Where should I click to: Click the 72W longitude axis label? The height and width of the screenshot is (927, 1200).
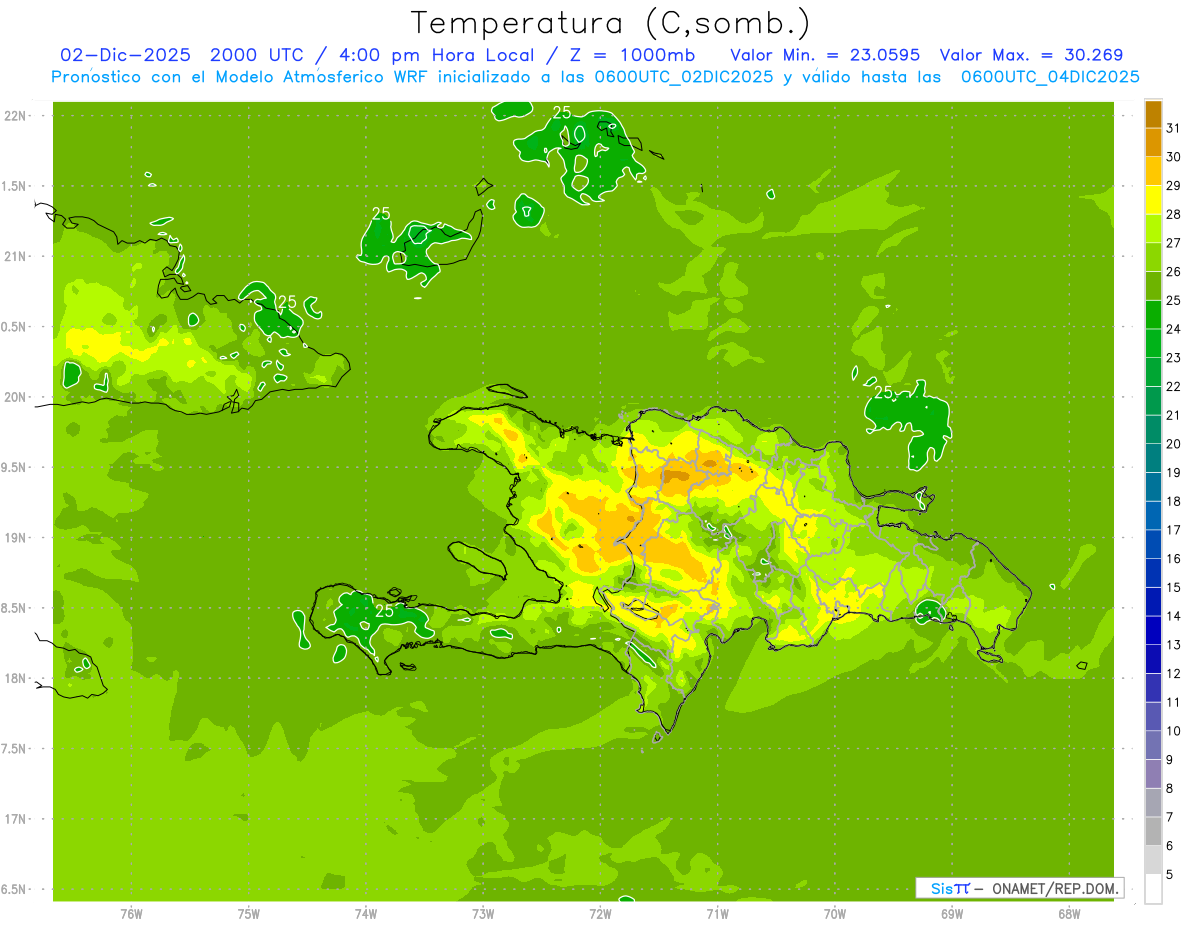coord(600,913)
